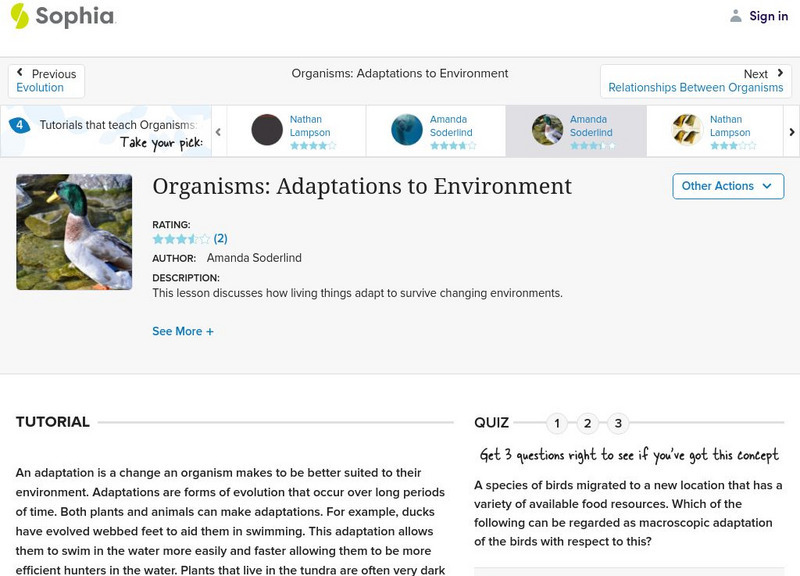Jump to quiz question 1
The height and width of the screenshot is (576, 800).
point(557,423)
